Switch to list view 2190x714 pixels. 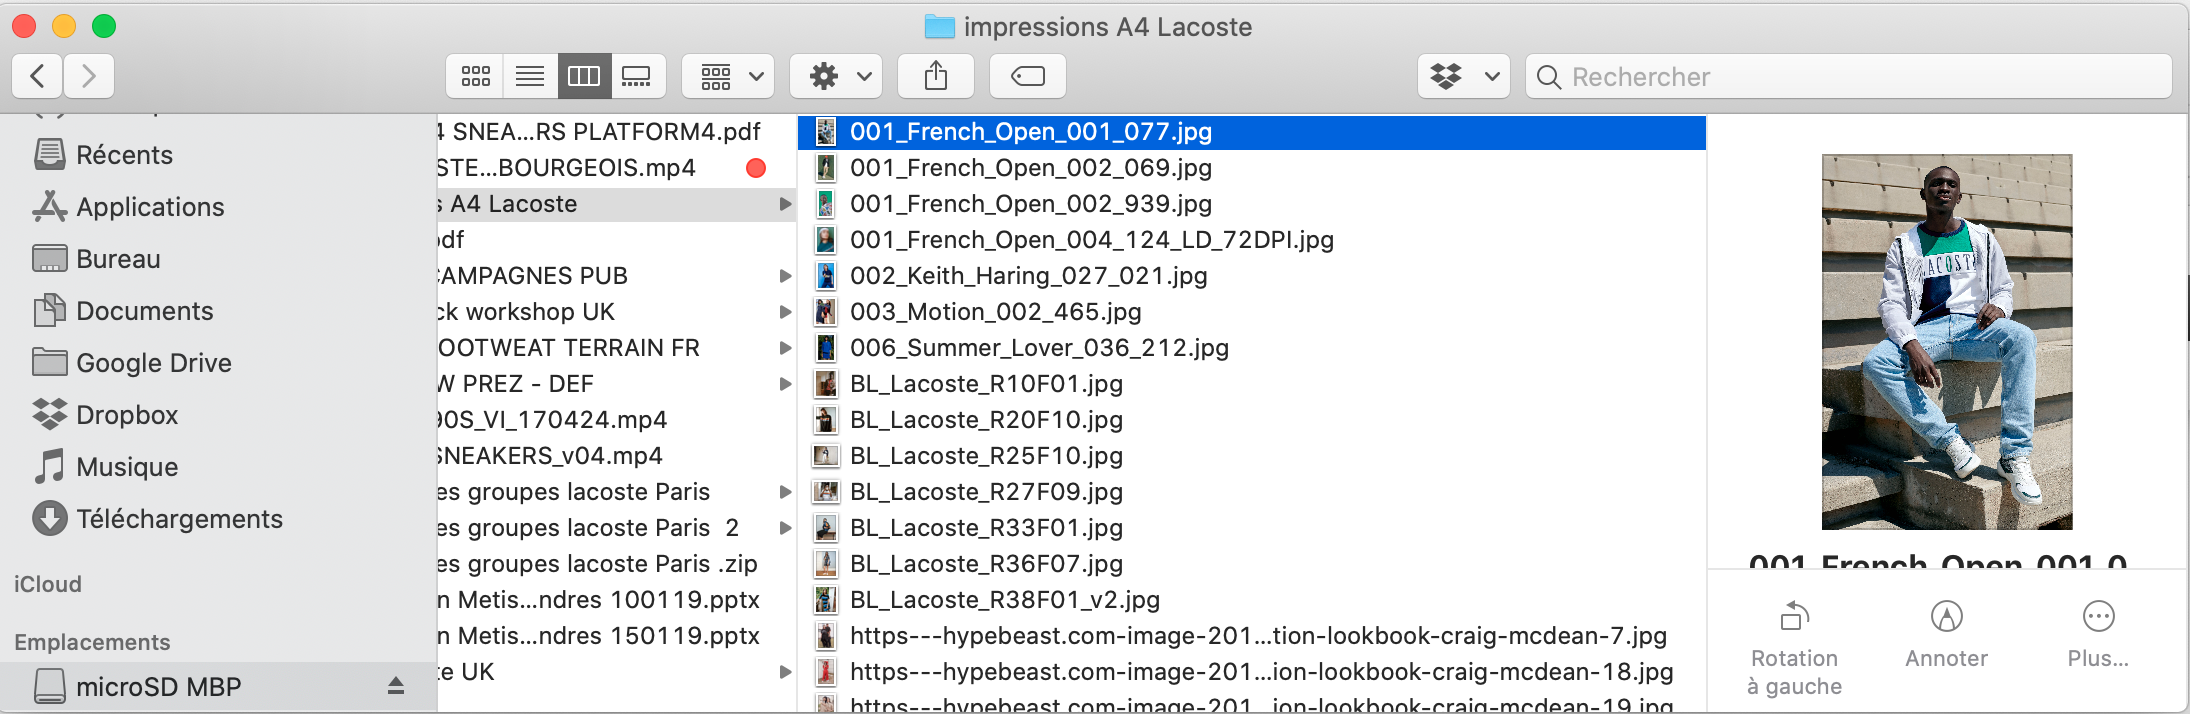pos(530,76)
